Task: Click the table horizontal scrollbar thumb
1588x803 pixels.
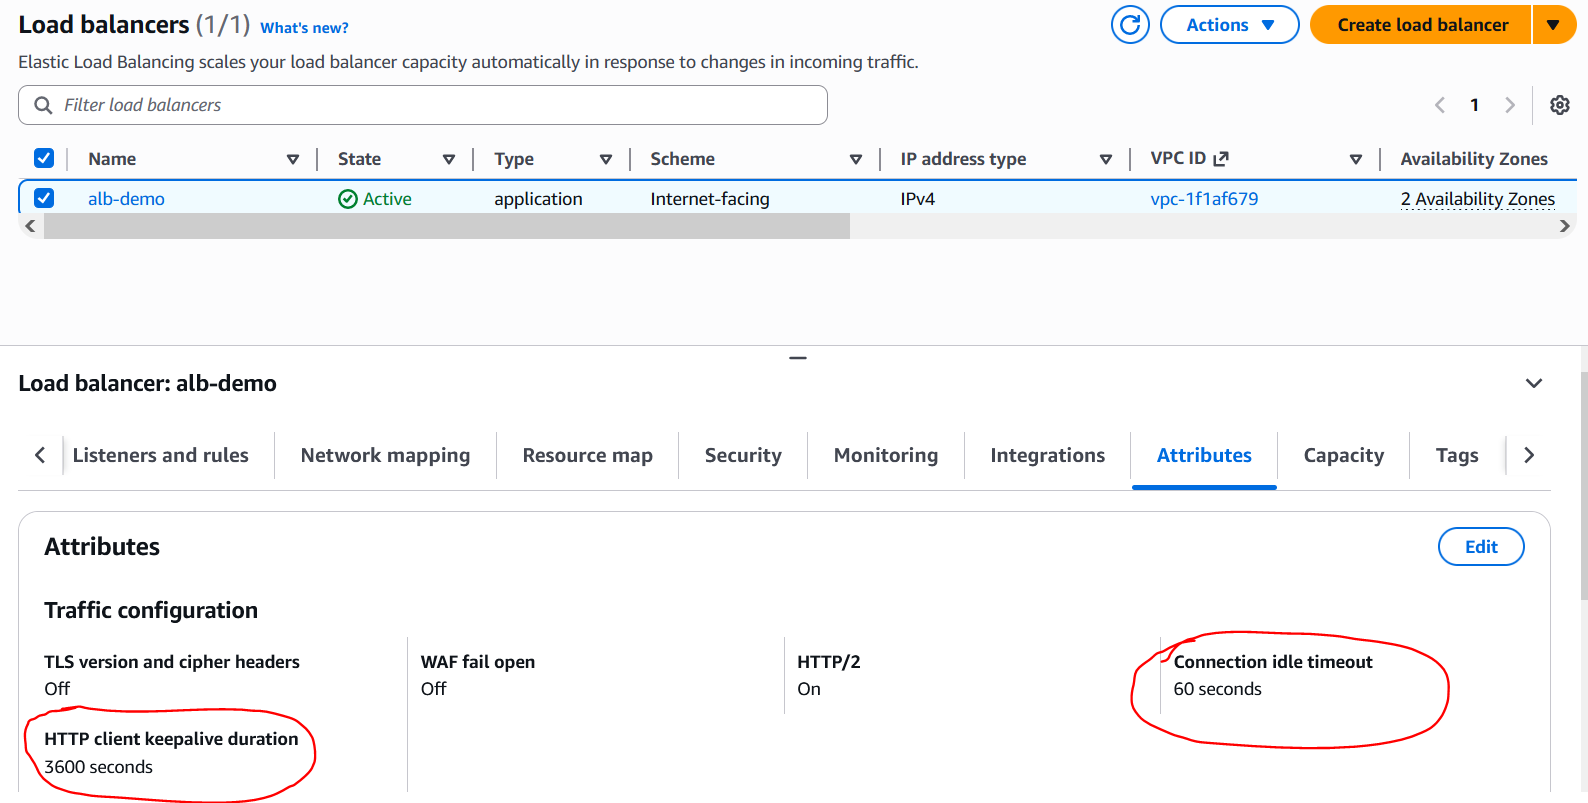Action: click(446, 227)
